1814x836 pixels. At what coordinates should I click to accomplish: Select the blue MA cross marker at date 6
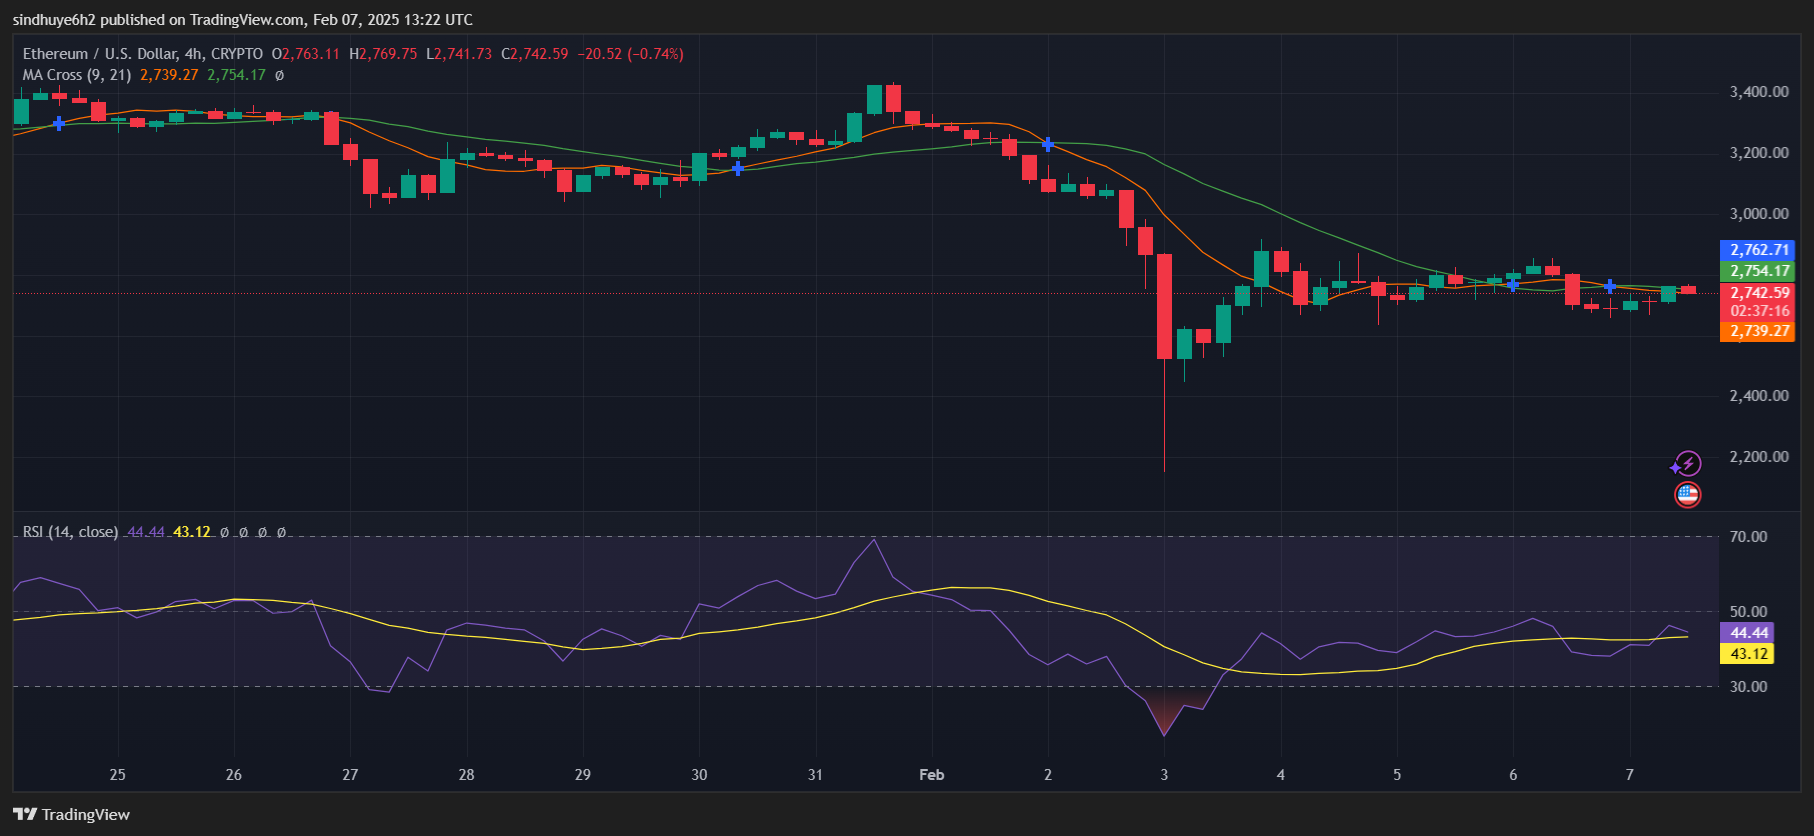click(1513, 285)
